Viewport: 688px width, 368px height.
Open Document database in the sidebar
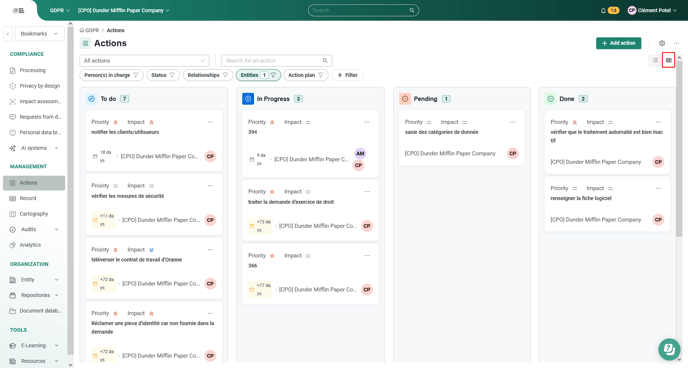(x=35, y=311)
